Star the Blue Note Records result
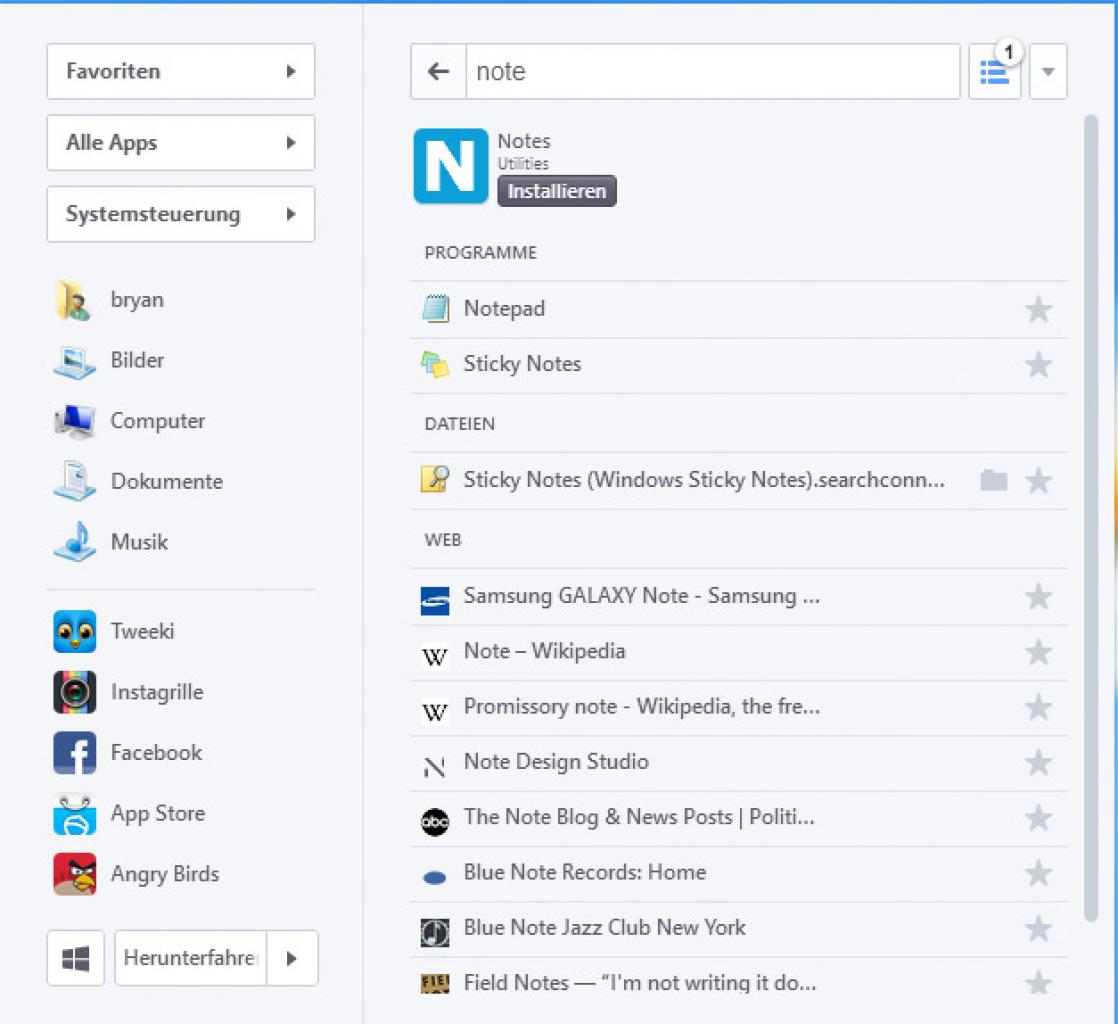 [1038, 874]
